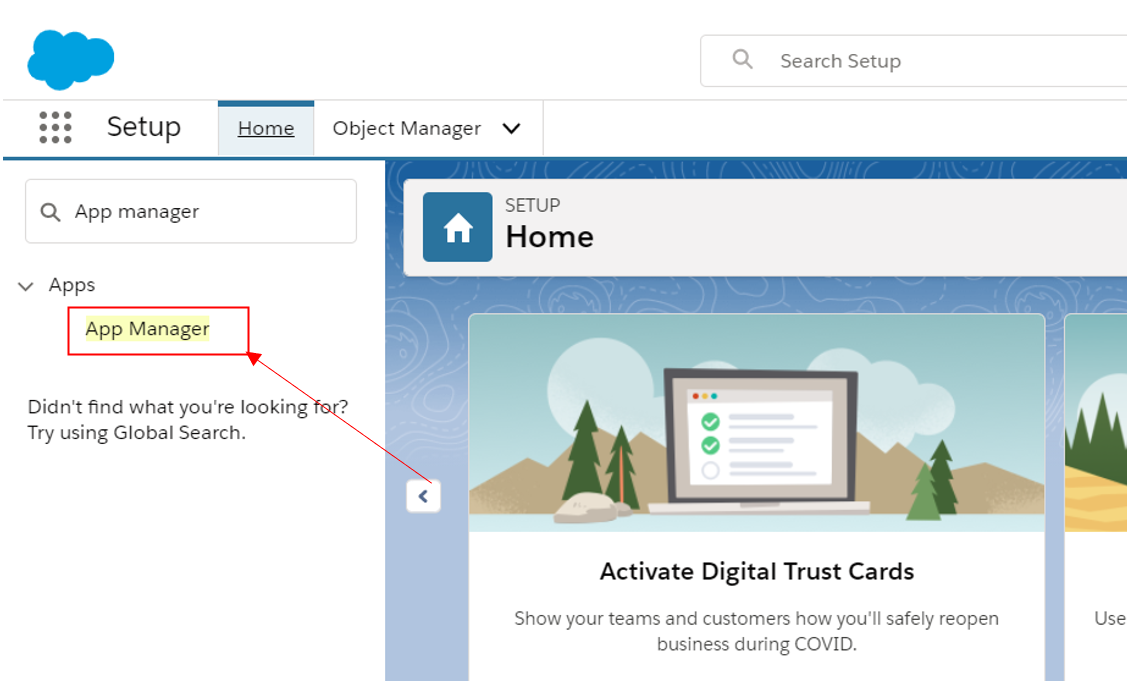Click the Setup Home house icon

tap(458, 227)
